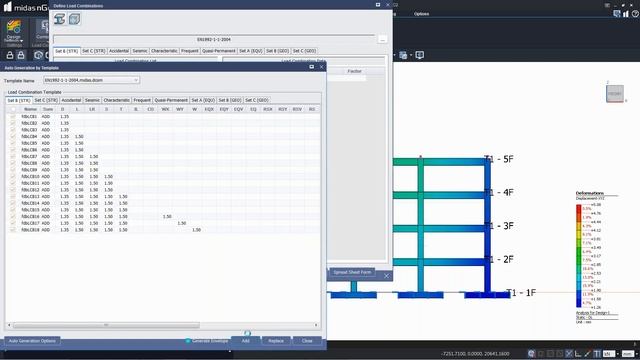
Task: Click the red top segment of the deformation legend
Action: [578, 209]
